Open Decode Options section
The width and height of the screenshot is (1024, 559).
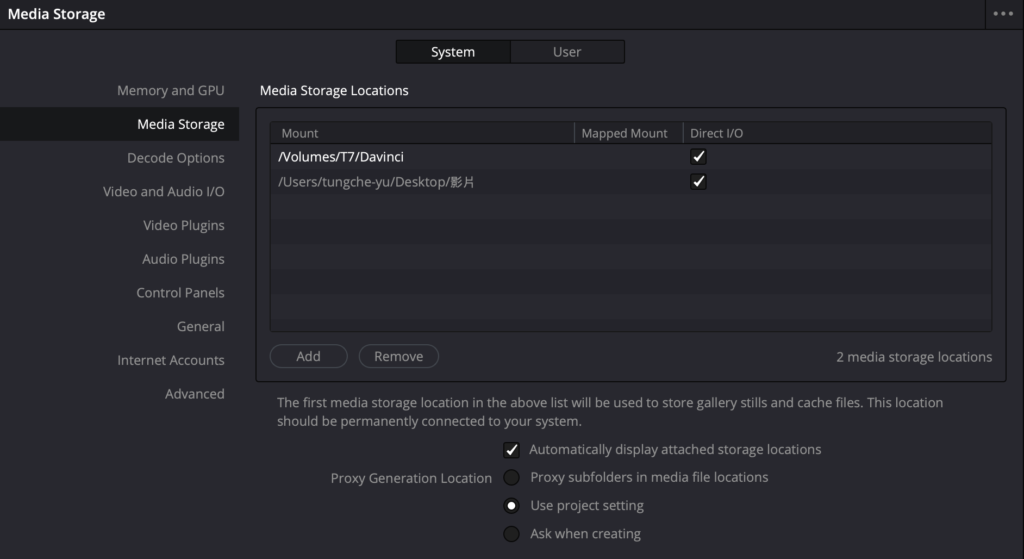[175, 158]
